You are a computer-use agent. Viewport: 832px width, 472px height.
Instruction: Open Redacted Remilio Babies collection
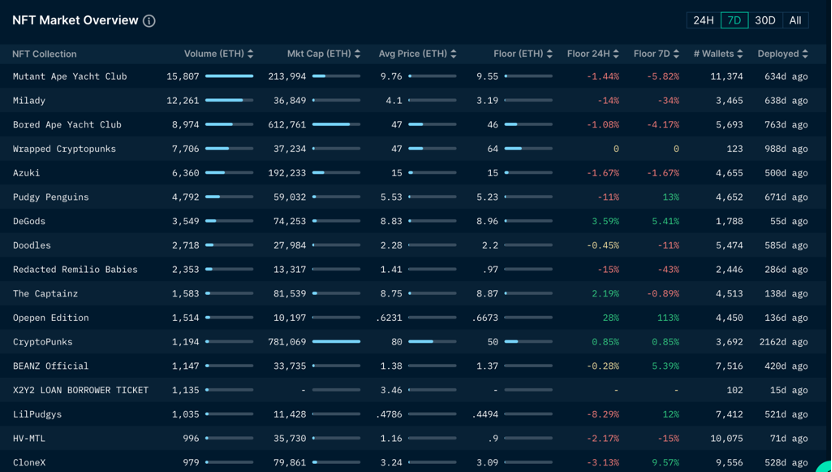[75, 269]
